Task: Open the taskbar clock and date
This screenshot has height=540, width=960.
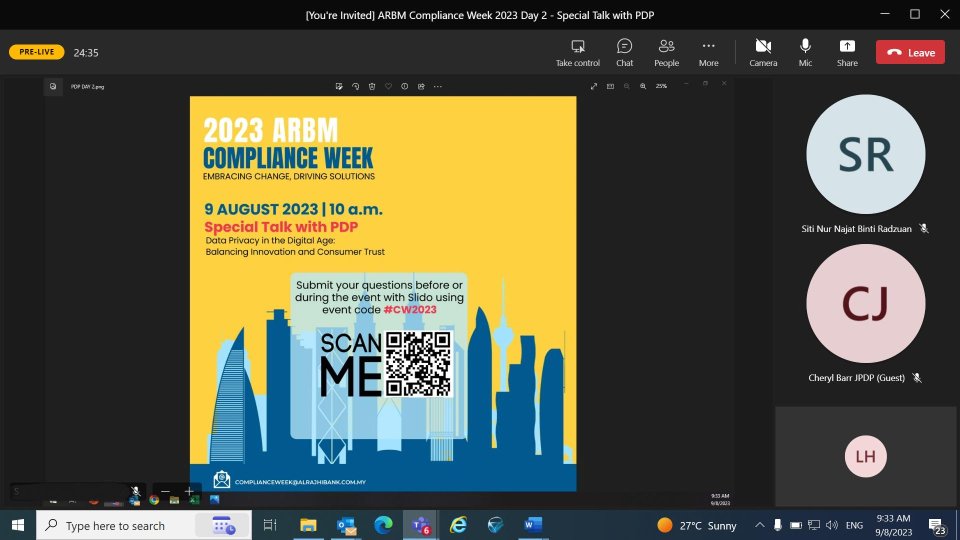Action: [x=893, y=525]
